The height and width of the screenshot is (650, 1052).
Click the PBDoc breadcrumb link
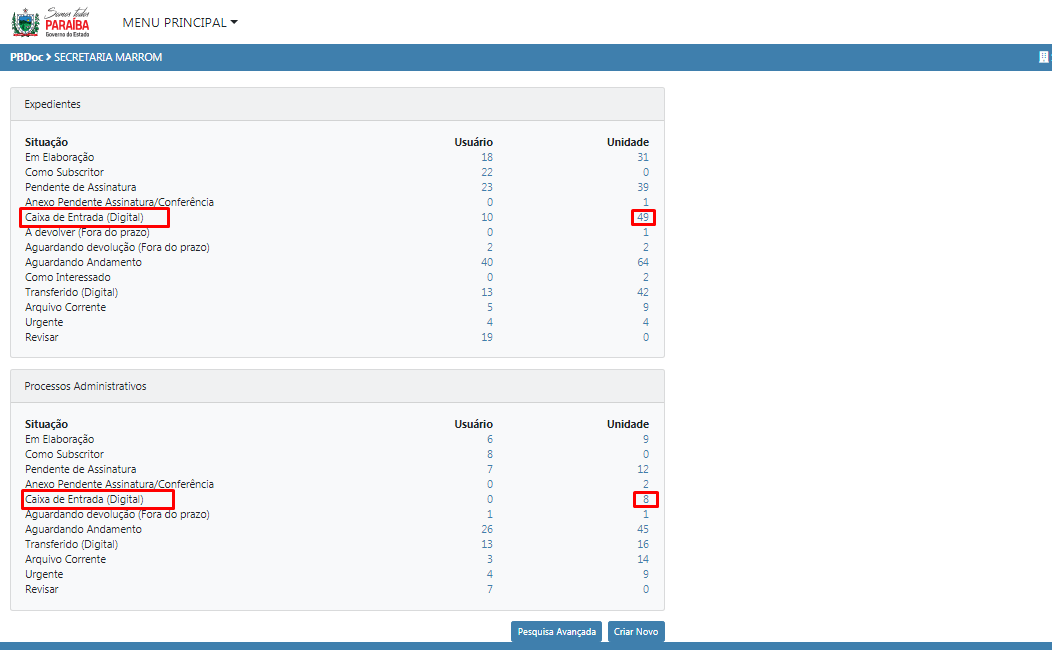pos(26,57)
